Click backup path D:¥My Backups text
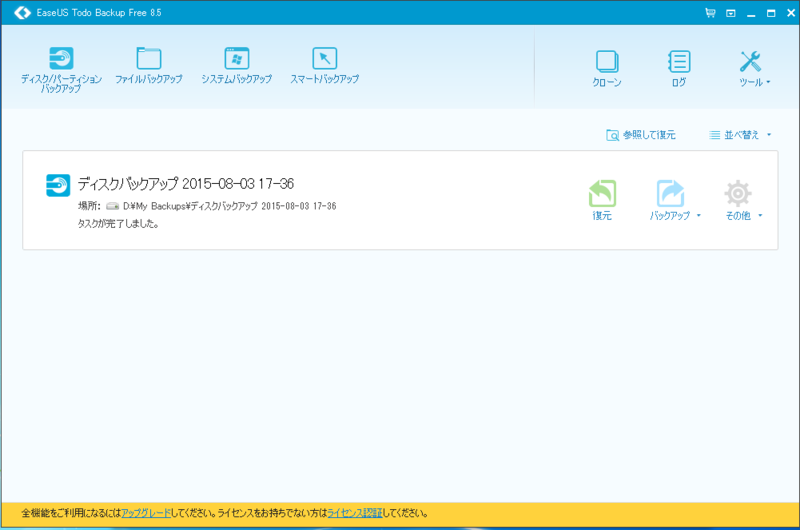This screenshot has width=800, height=530. 230,206
